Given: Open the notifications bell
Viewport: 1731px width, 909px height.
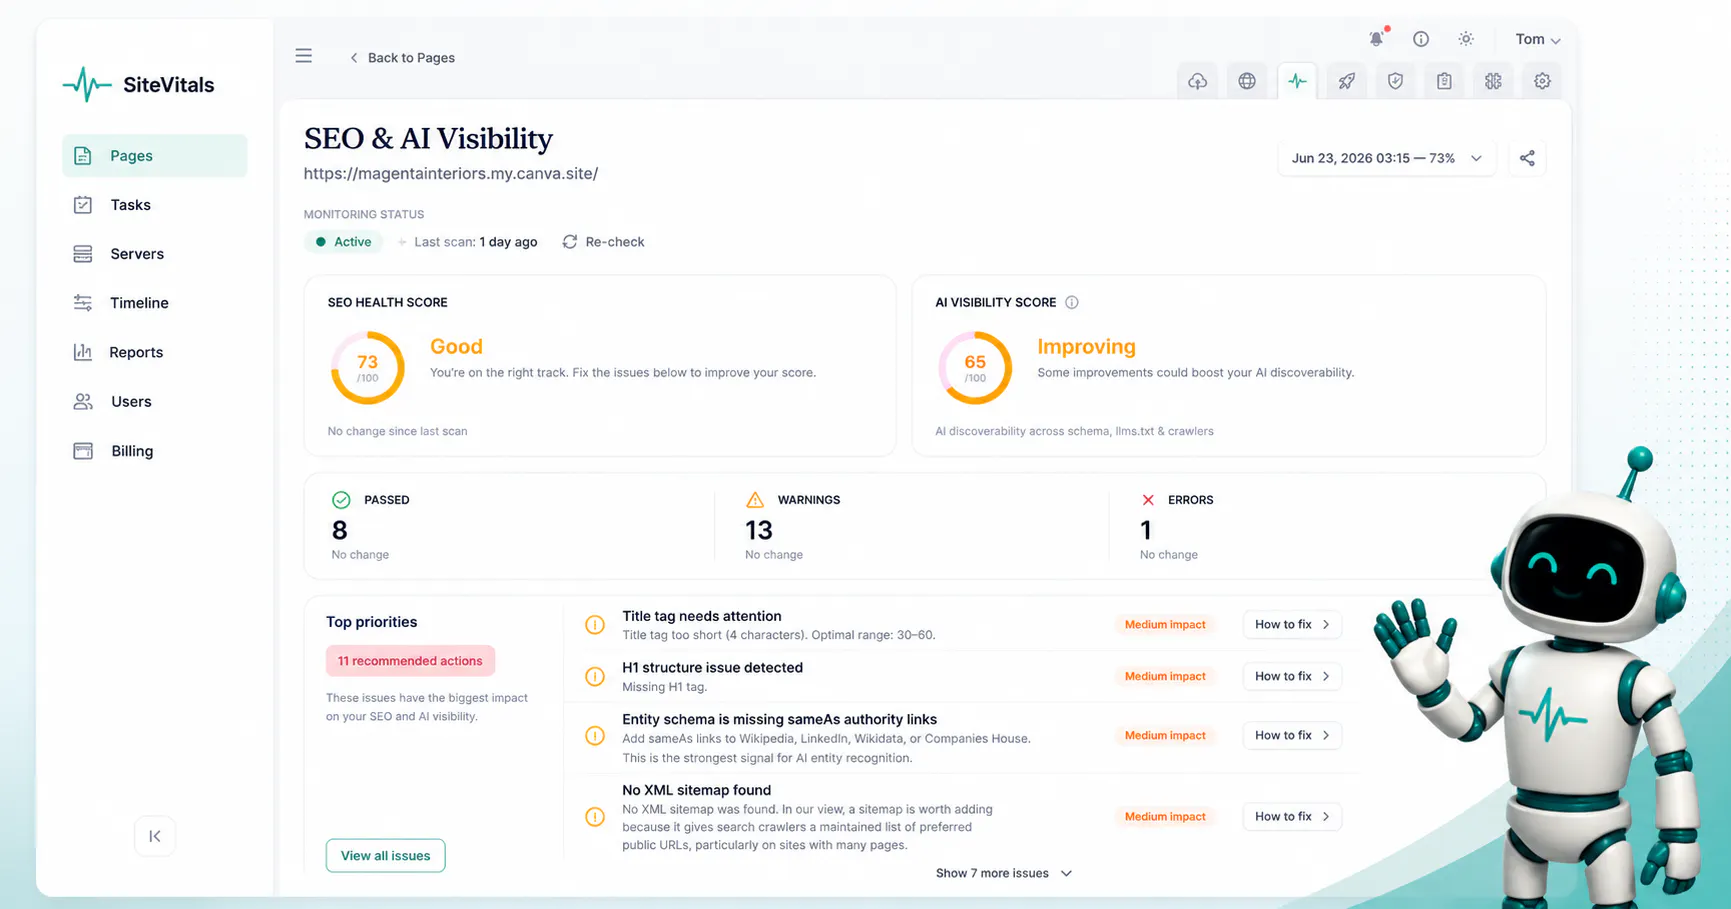Looking at the screenshot, I should tap(1377, 39).
